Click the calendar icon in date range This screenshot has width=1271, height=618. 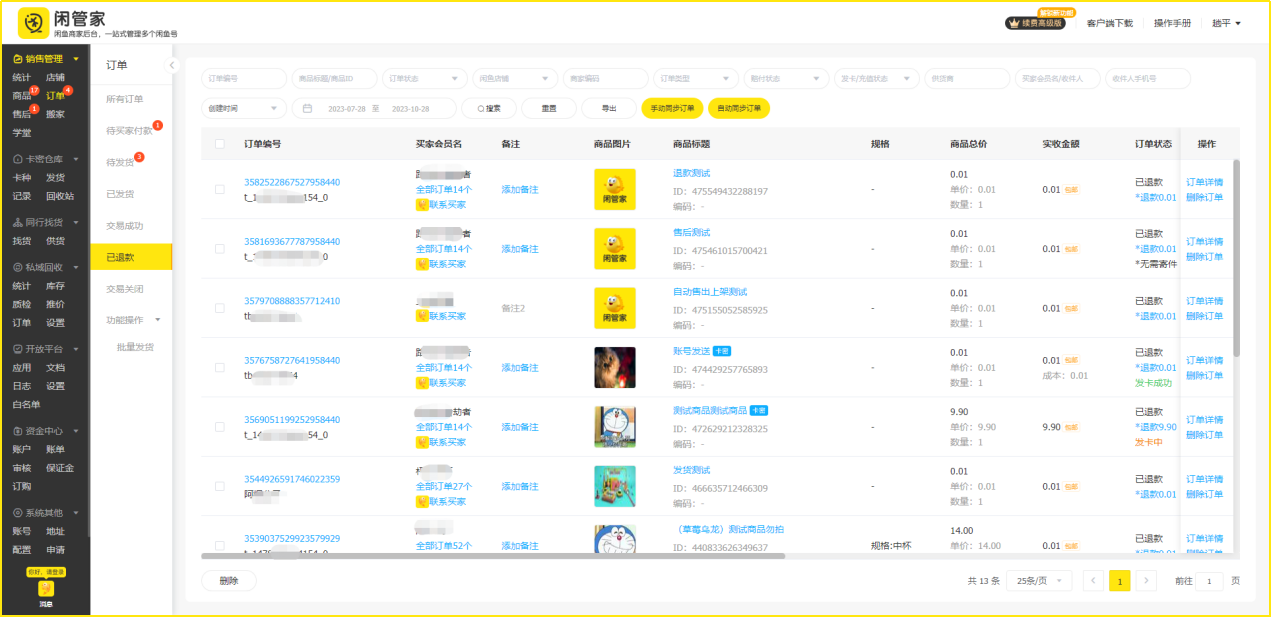click(x=308, y=108)
